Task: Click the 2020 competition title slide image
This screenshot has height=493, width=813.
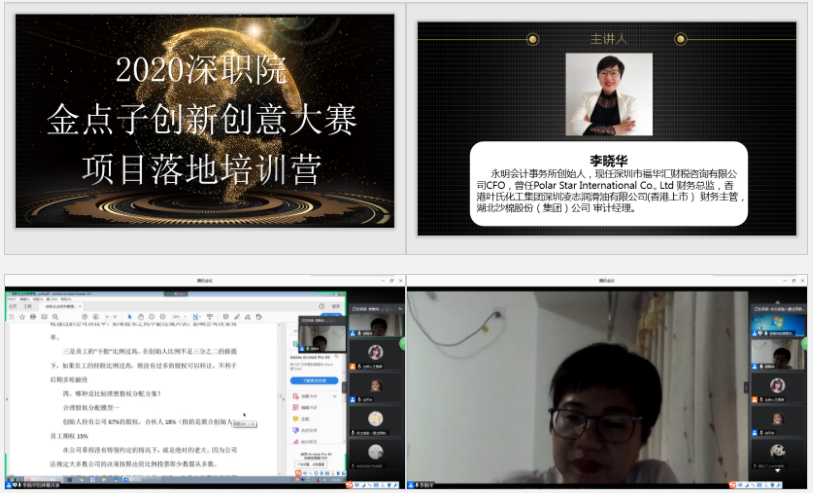Action: click(205, 121)
